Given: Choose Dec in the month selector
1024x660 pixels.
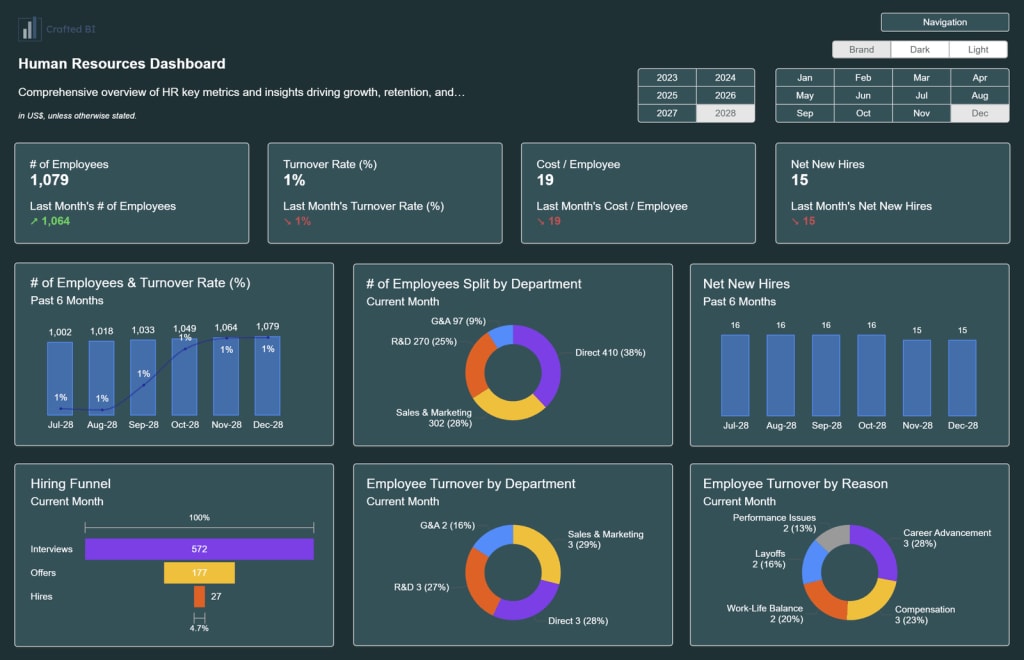Looking at the screenshot, I should click(x=979, y=113).
